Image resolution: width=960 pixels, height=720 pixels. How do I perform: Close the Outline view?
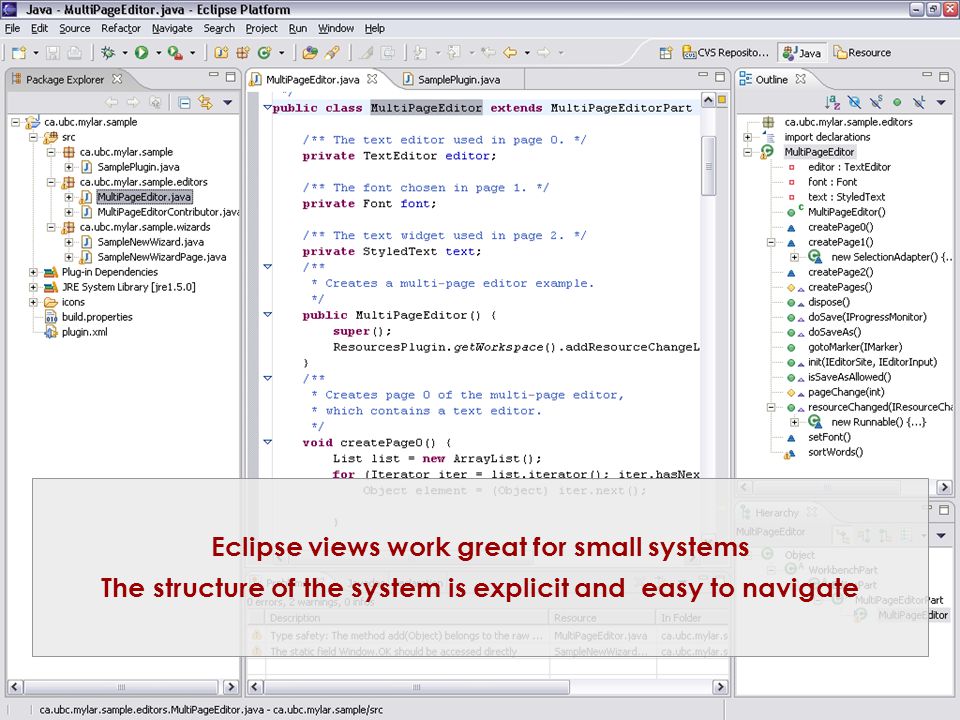pos(800,79)
